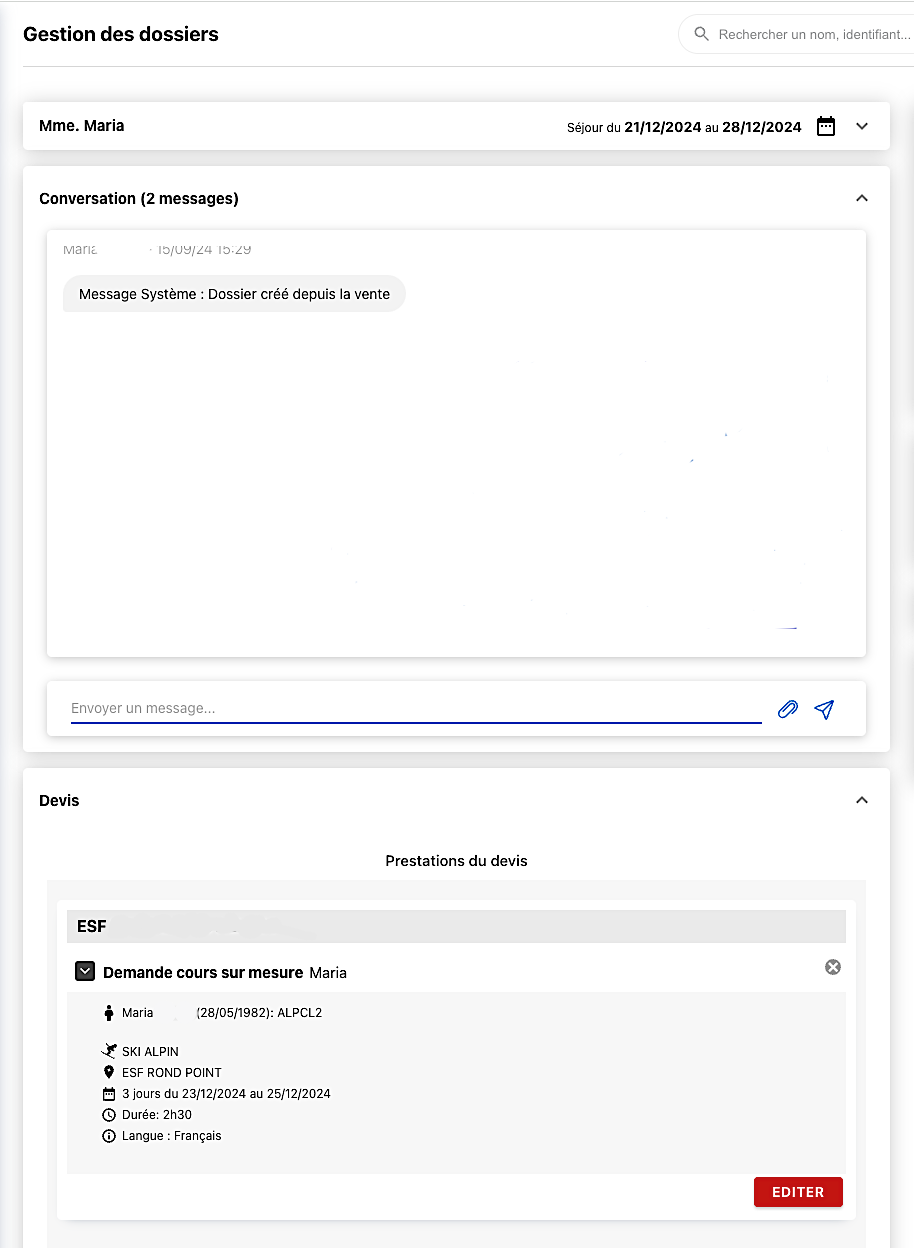Click the location pin beside ESF ROND POINT

pyautogui.click(x=109, y=1072)
